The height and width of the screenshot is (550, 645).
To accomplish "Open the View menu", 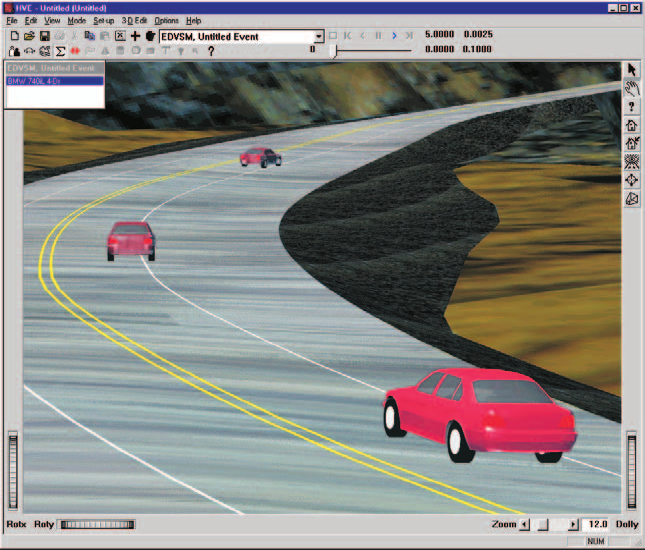I will pyautogui.click(x=52, y=21).
